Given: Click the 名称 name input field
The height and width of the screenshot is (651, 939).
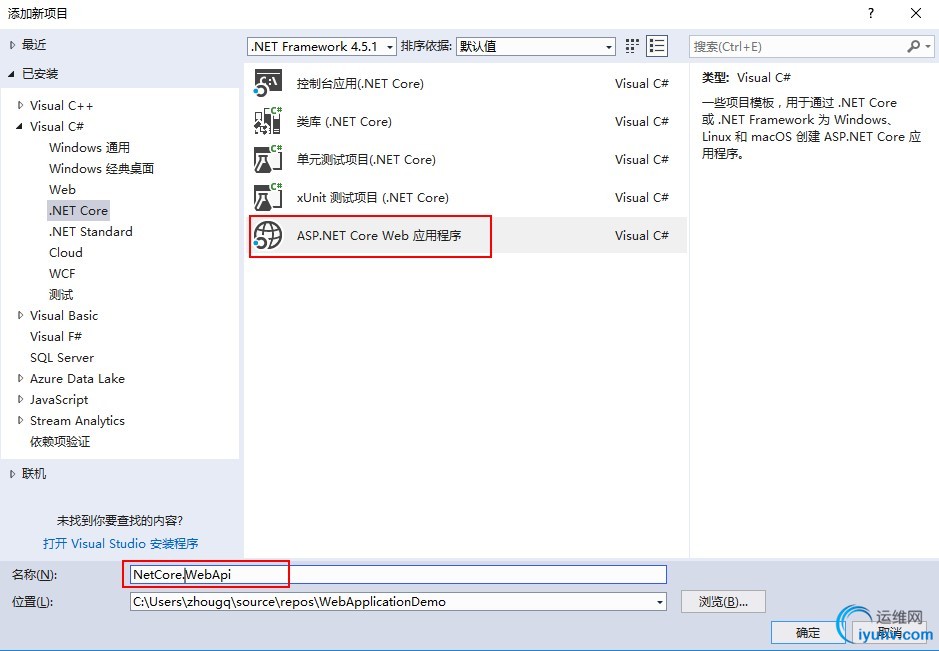Looking at the screenshot, I should 398,574.
